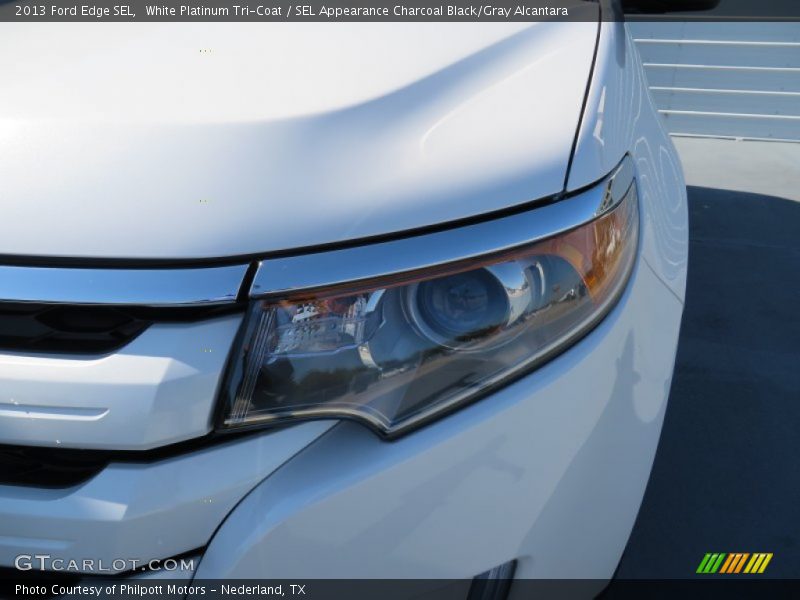This screenshot has width=800, height=600.
Task: Select the "2013 Ford Edge SEL" title text
Action: tap(75, 11)
